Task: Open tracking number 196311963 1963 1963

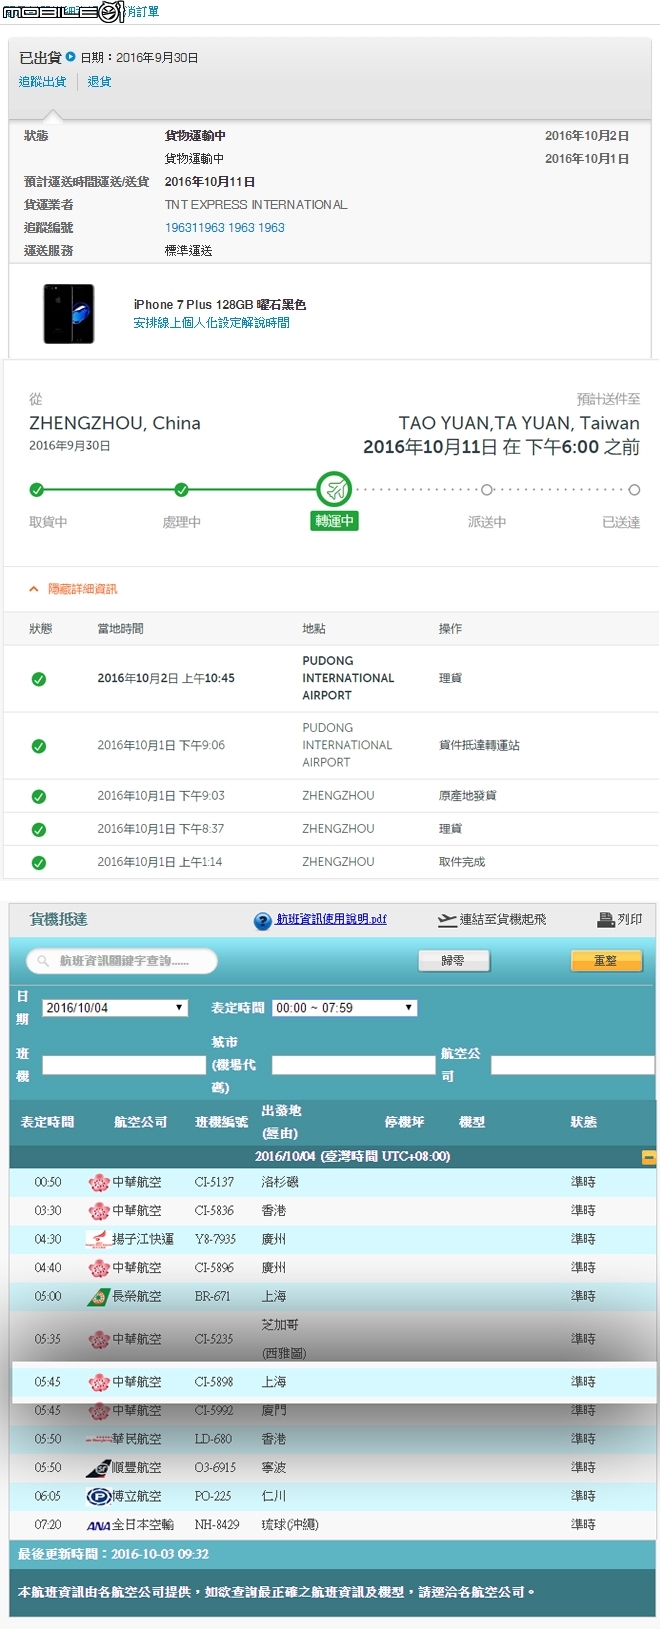Action: pos(225,228)
